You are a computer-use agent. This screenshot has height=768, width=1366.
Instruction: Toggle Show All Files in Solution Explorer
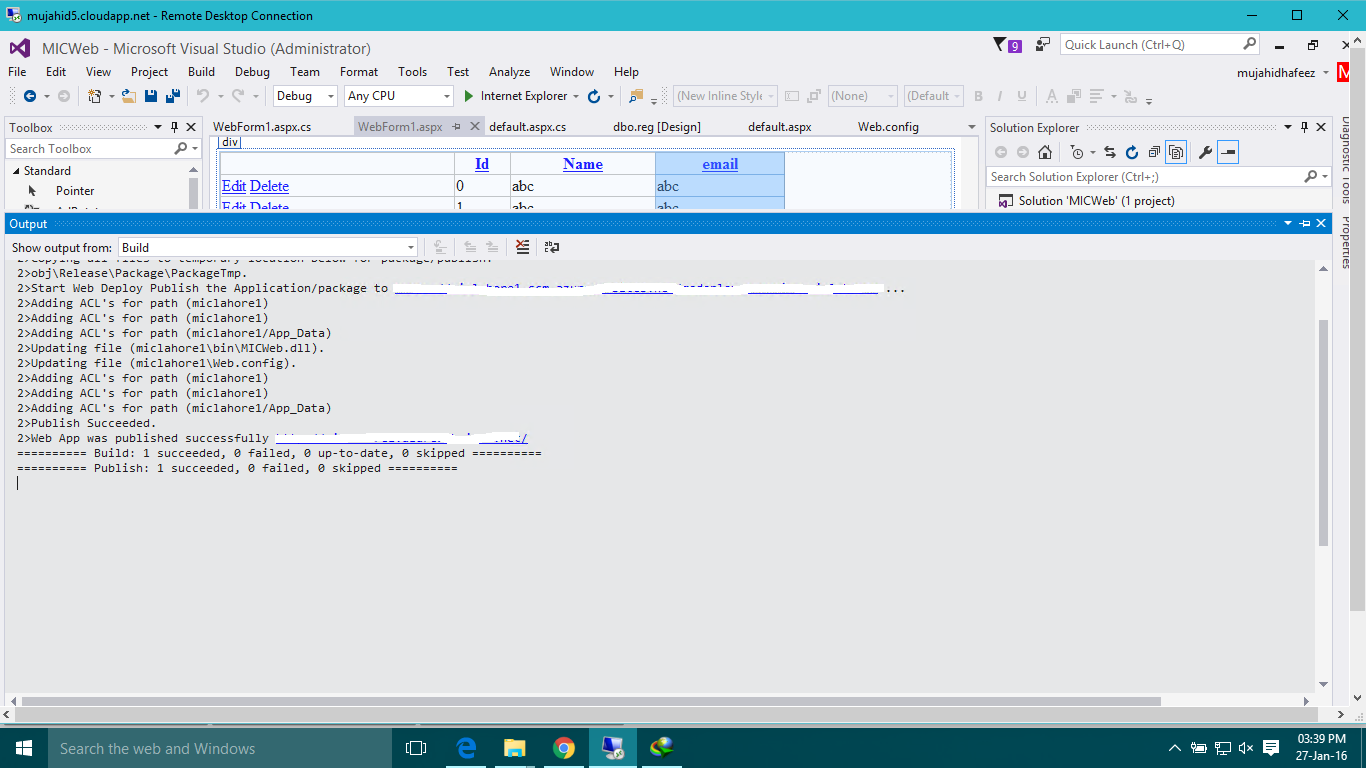pos(1176,152)
